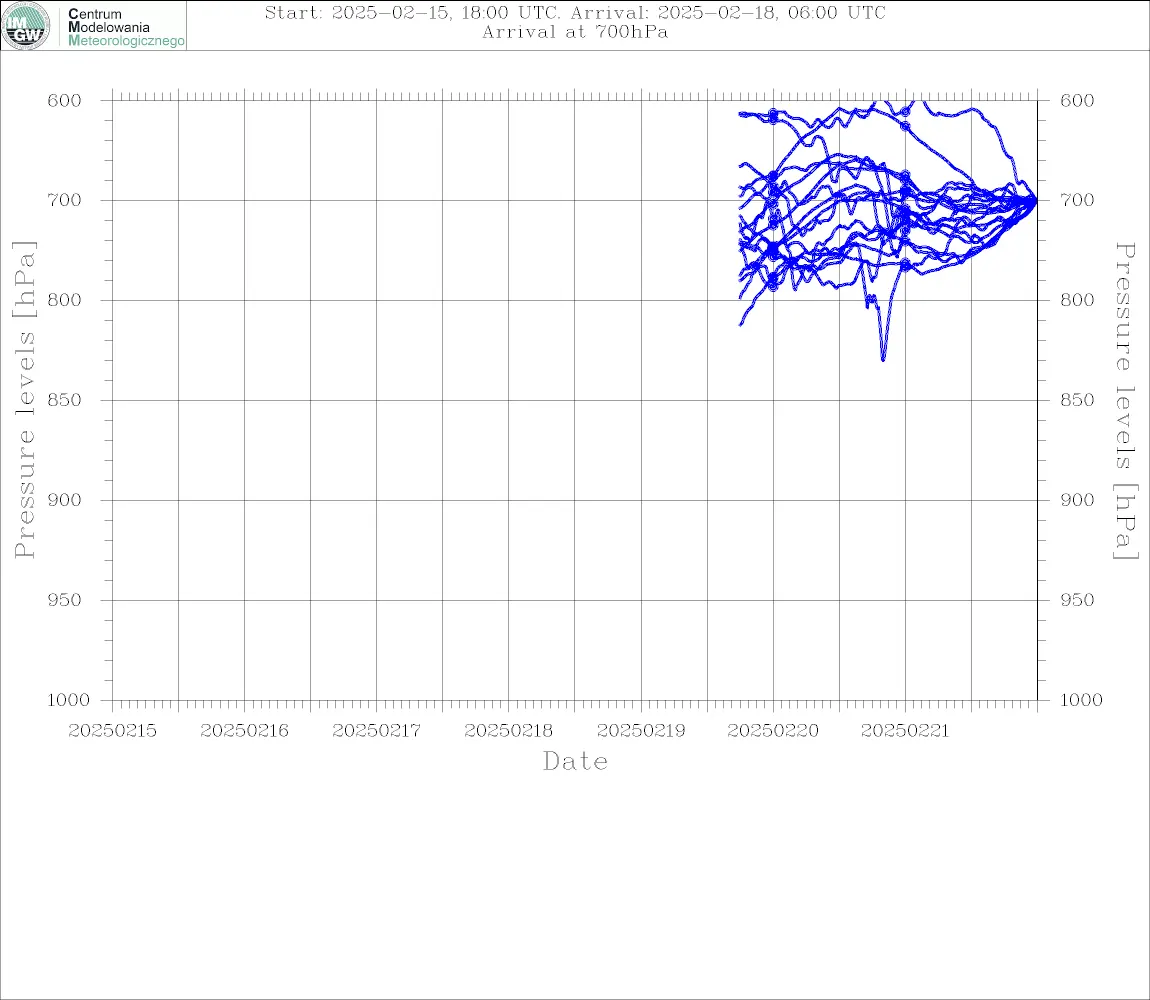Click the right axis 900 label
1150x1000 pixels.
coord(1077,500)
